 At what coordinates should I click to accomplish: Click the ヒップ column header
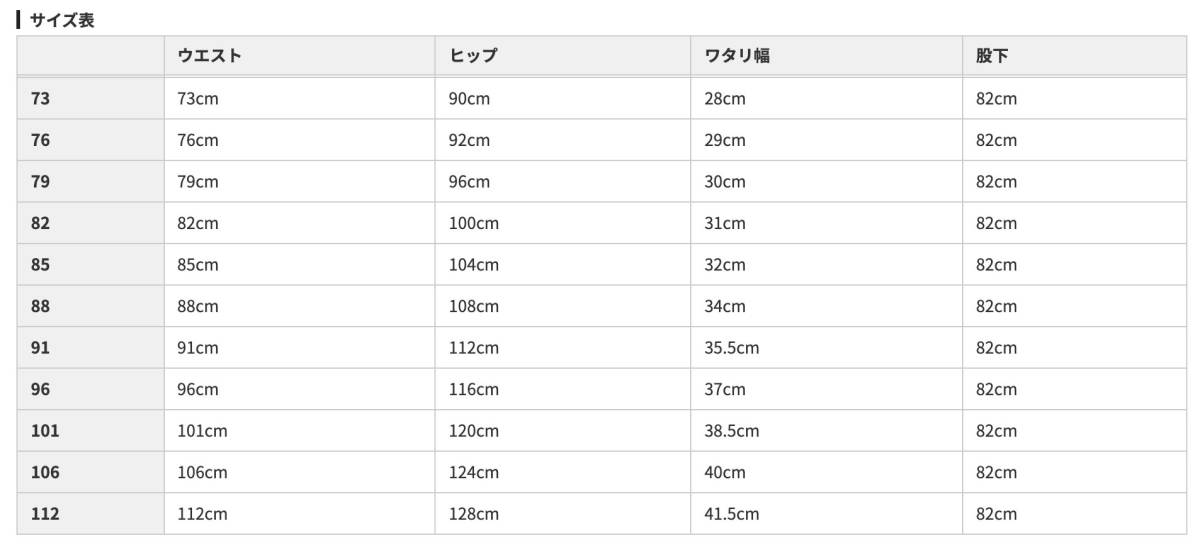click(473, 56)
